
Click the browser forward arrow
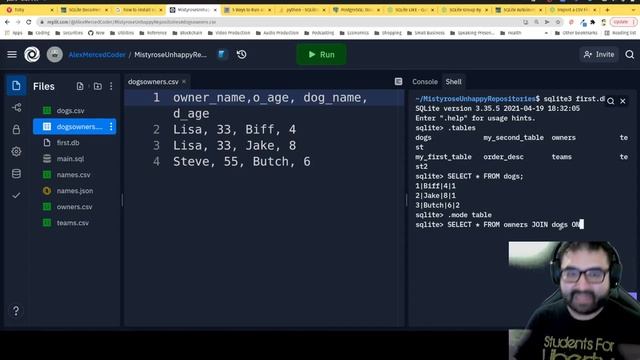(18, 22)
